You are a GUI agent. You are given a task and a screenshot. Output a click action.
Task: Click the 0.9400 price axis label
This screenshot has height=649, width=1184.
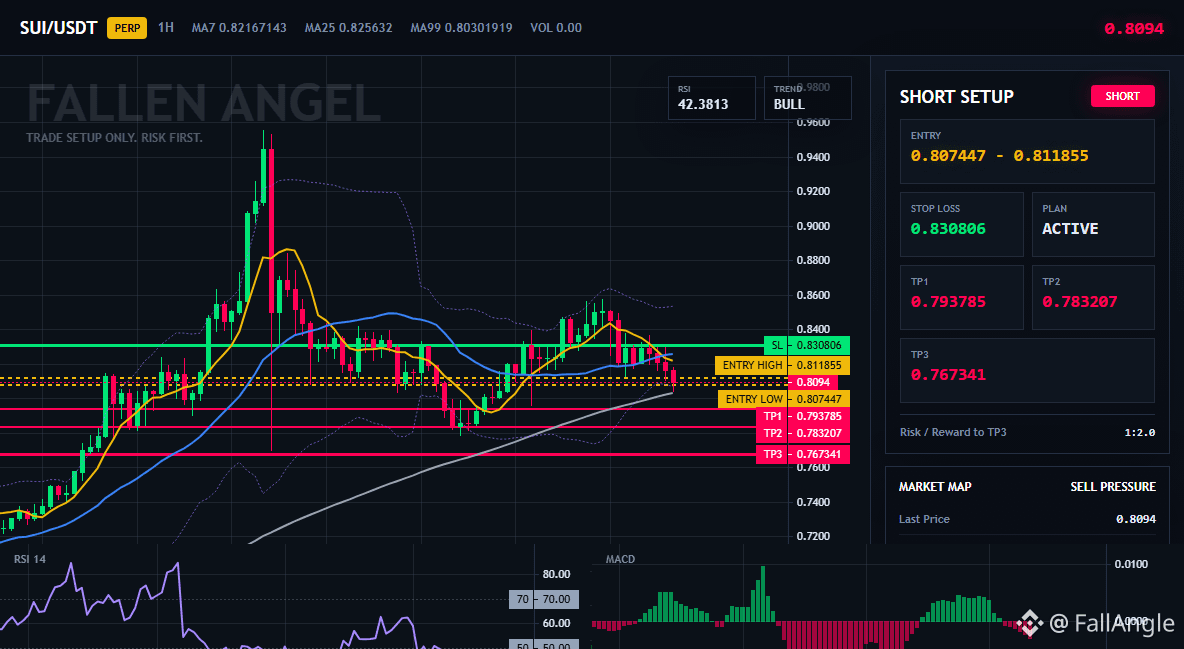tap(813, 157)
